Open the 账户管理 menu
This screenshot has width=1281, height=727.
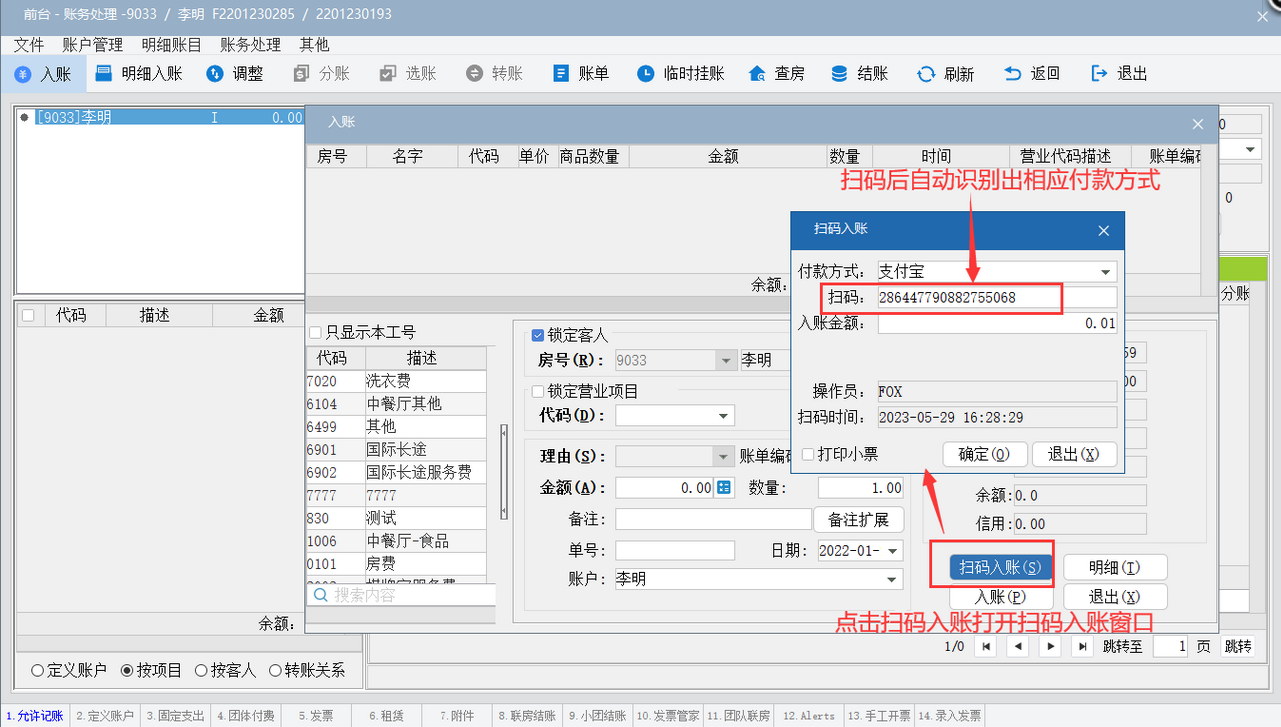tap(93, 45)
